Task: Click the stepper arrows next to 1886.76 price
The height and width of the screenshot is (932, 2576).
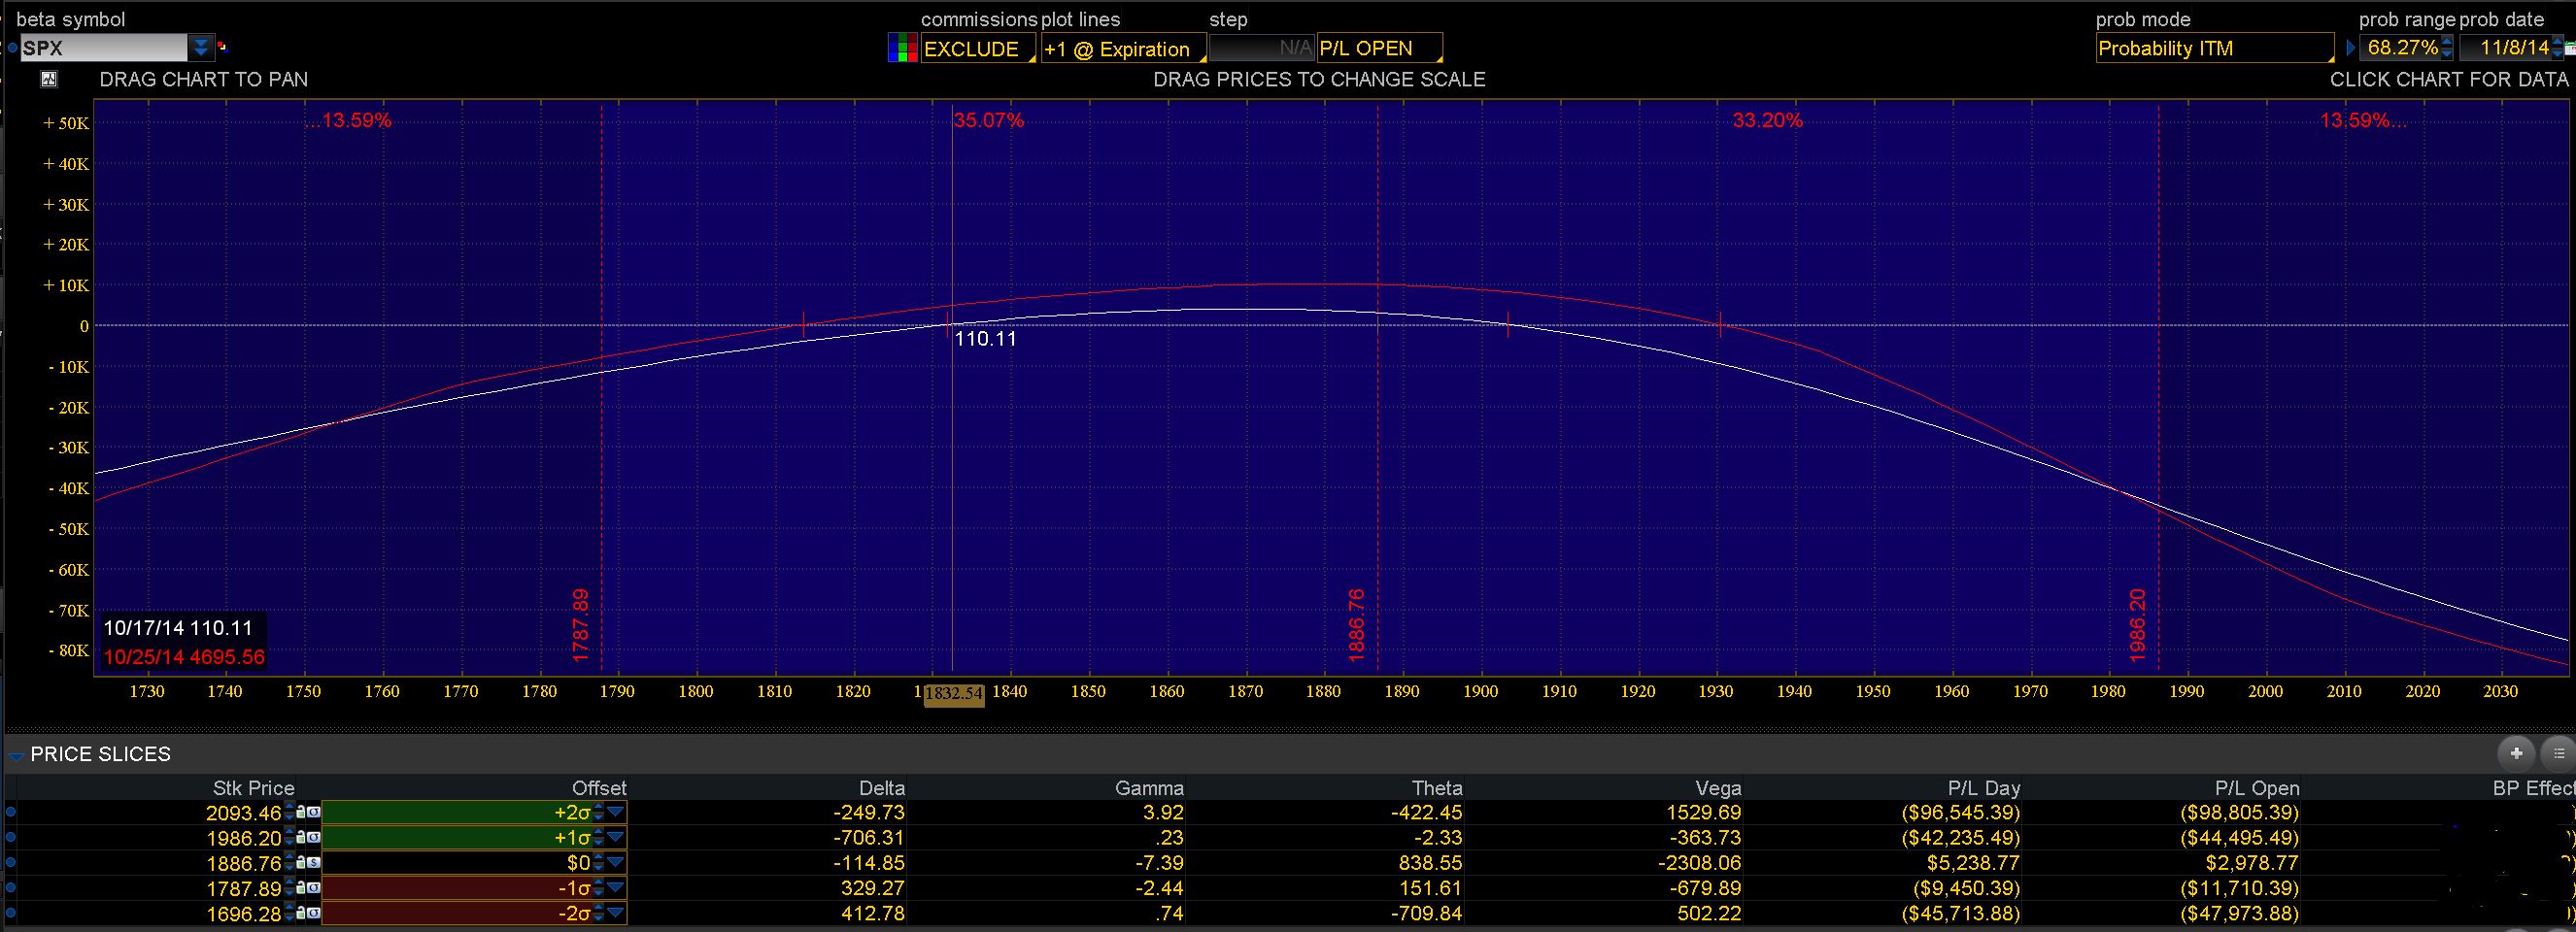Action: pos(289,862)
